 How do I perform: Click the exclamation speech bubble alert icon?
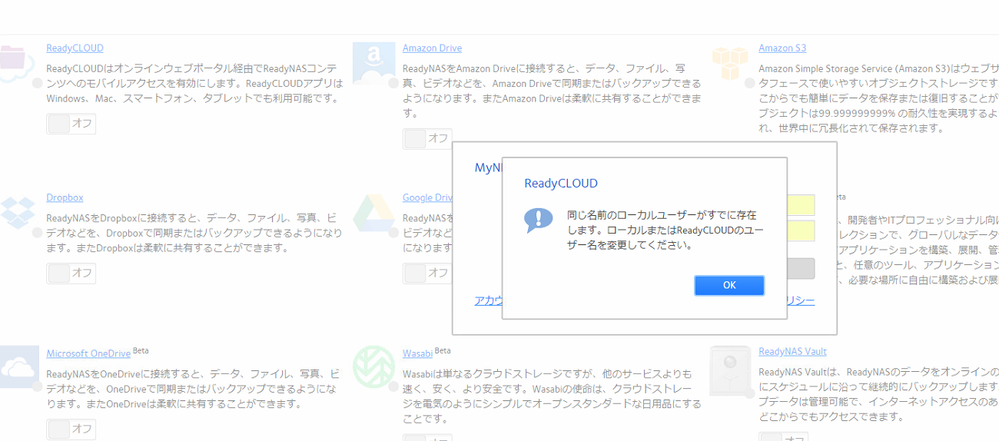[538, 219]
